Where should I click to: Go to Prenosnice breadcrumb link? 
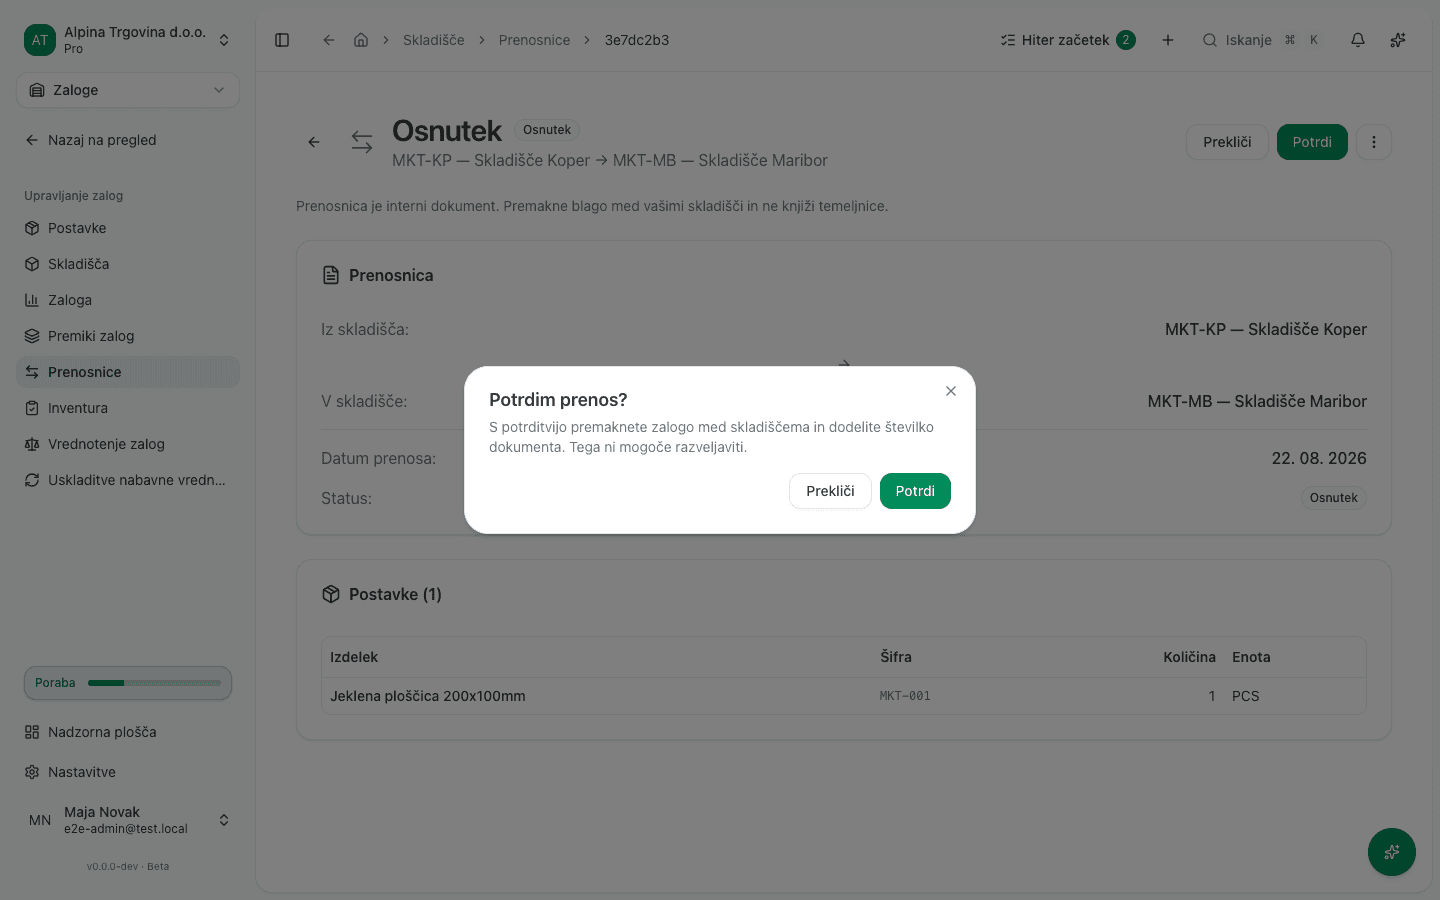[x=534, y=40]
